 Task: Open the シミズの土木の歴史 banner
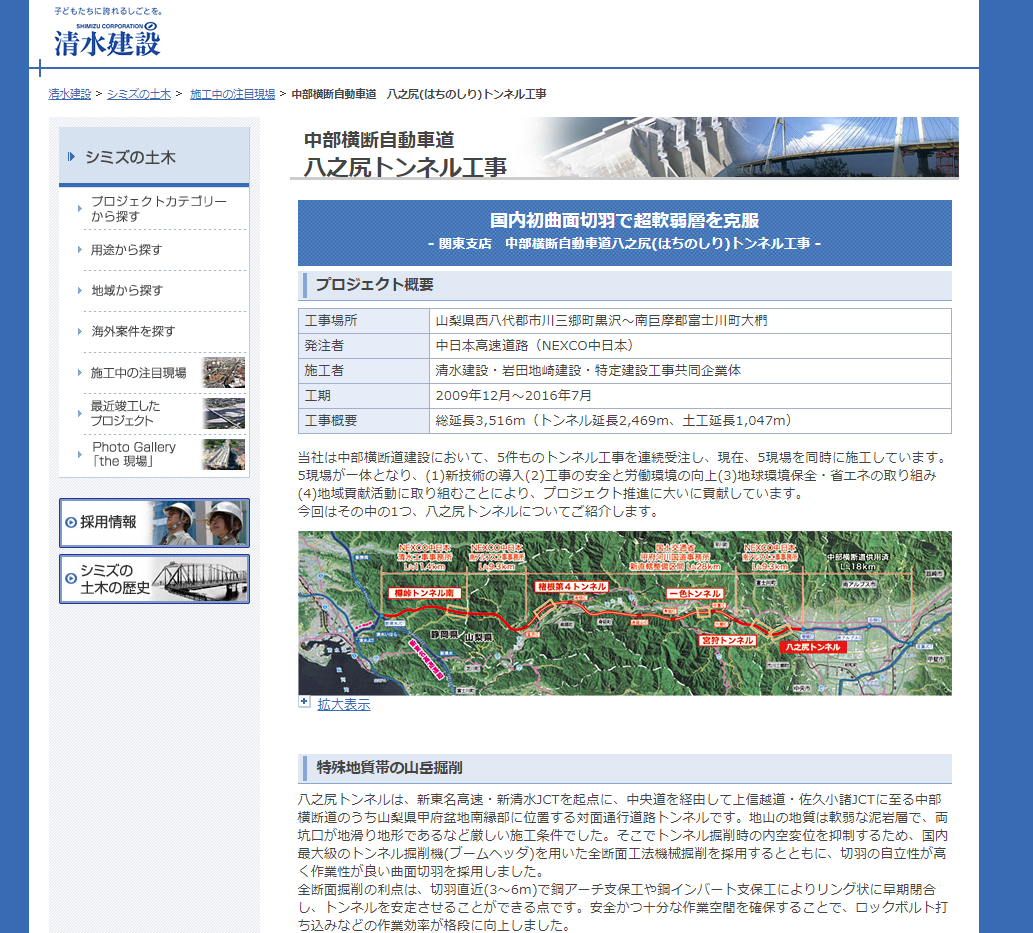[x=154, y=579]
